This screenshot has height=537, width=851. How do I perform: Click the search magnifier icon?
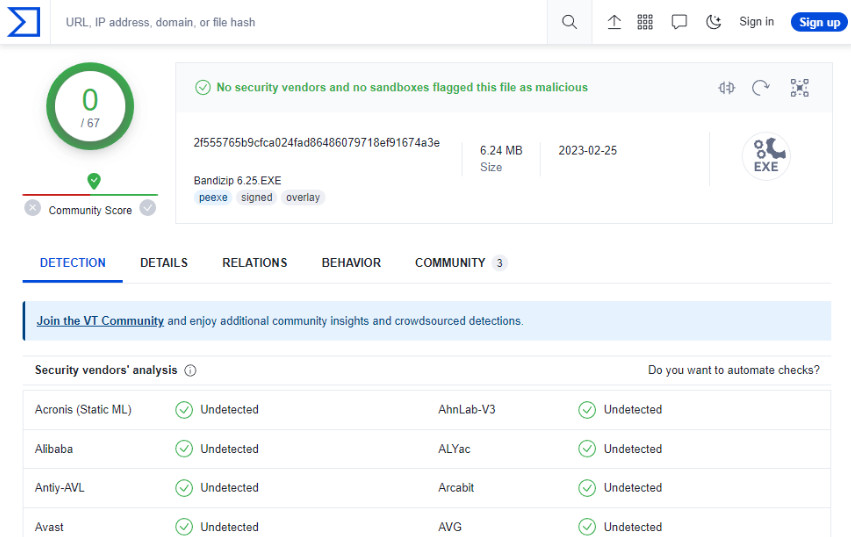pyautogui.click(x=569, y=22)
